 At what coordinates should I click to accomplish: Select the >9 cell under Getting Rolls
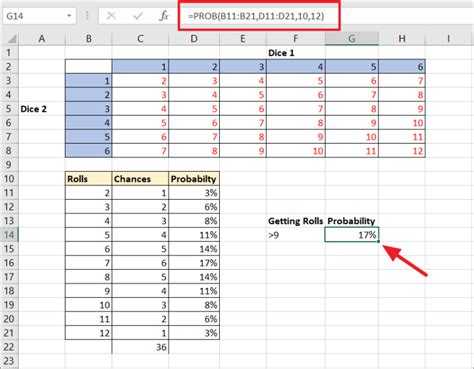[296, 235]
